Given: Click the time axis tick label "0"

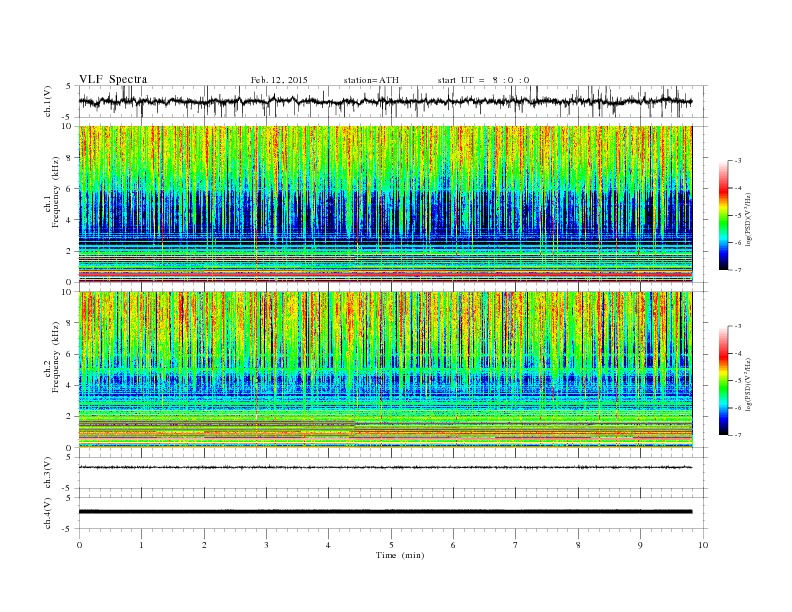Looking at the screenshot, I should 79,545.
